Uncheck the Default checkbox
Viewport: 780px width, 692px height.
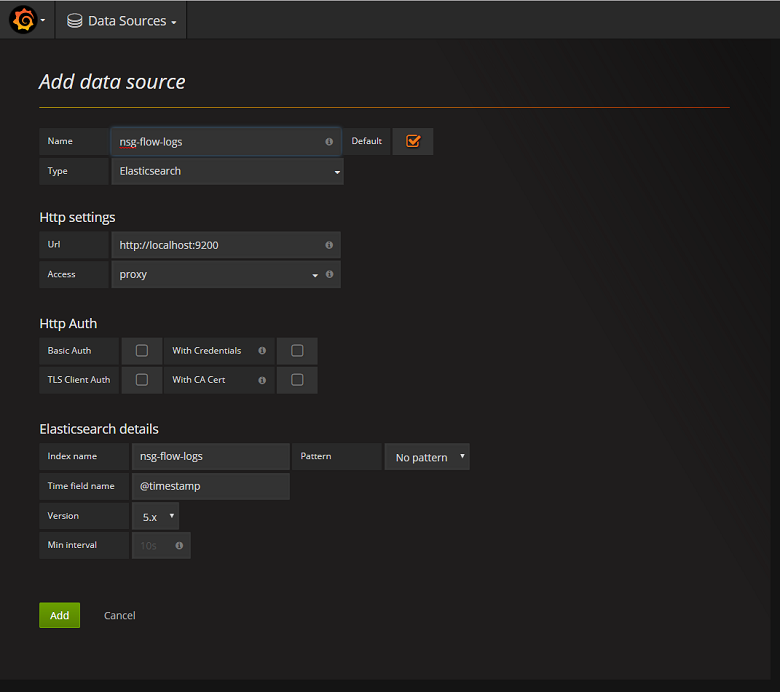[413, 141]
